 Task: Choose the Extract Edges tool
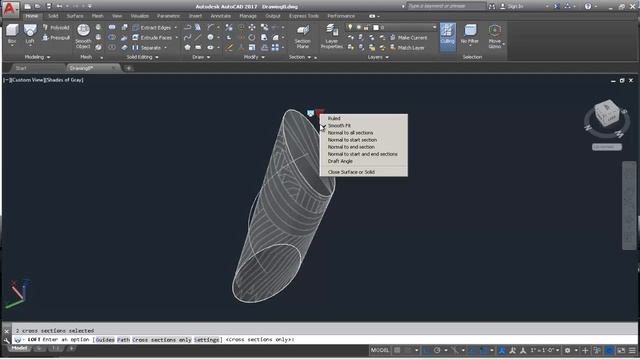tap(151, 28)
